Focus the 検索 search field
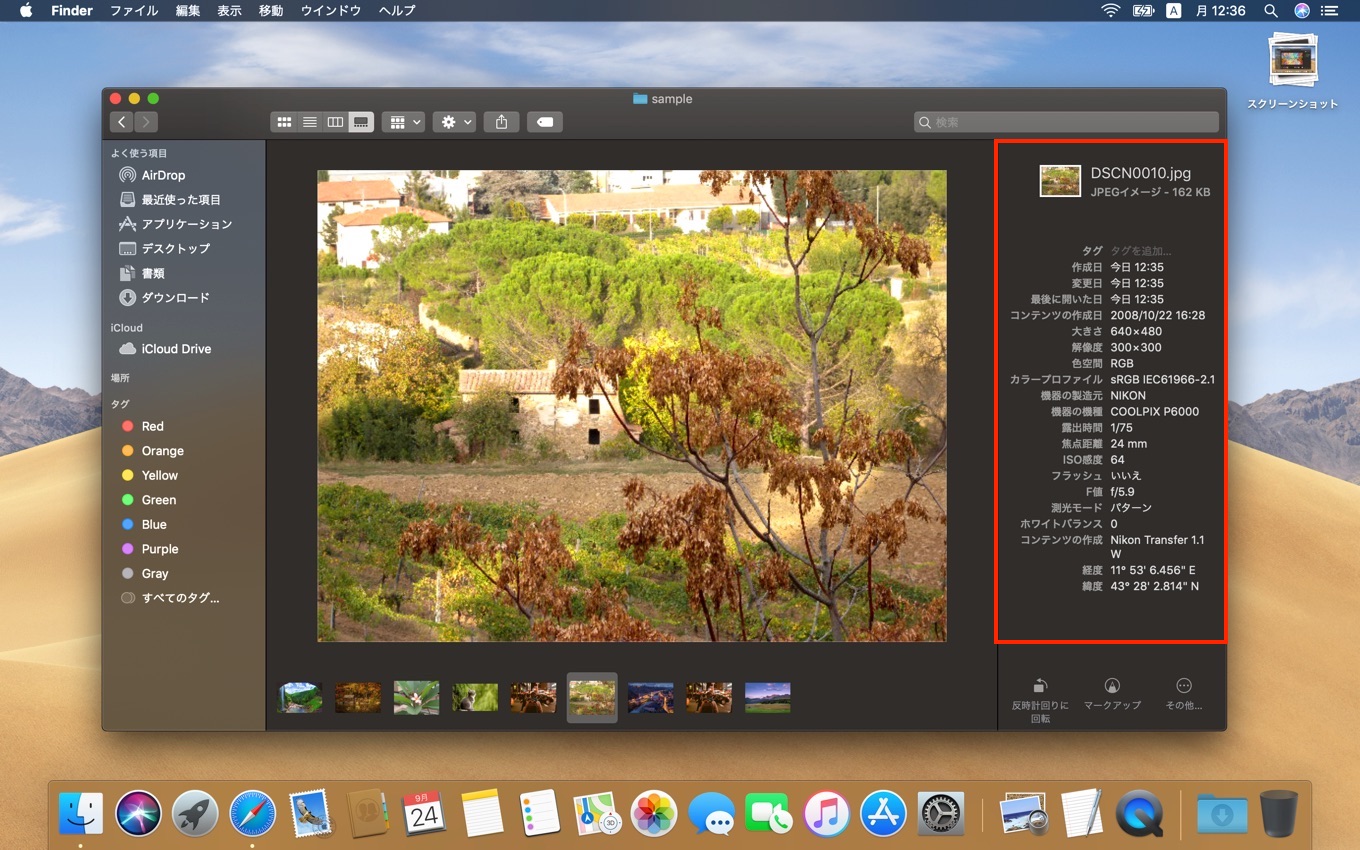The height and width of the screenshot is (850, 1360). coord(1066,122)
